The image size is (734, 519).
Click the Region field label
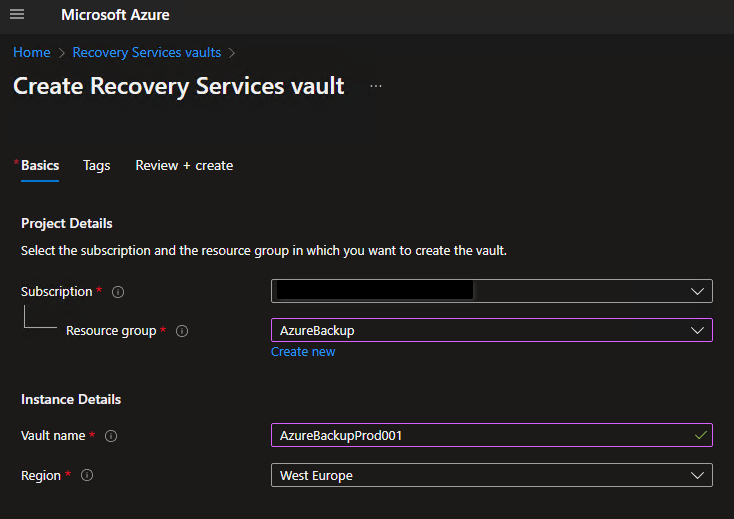point(41,476)
